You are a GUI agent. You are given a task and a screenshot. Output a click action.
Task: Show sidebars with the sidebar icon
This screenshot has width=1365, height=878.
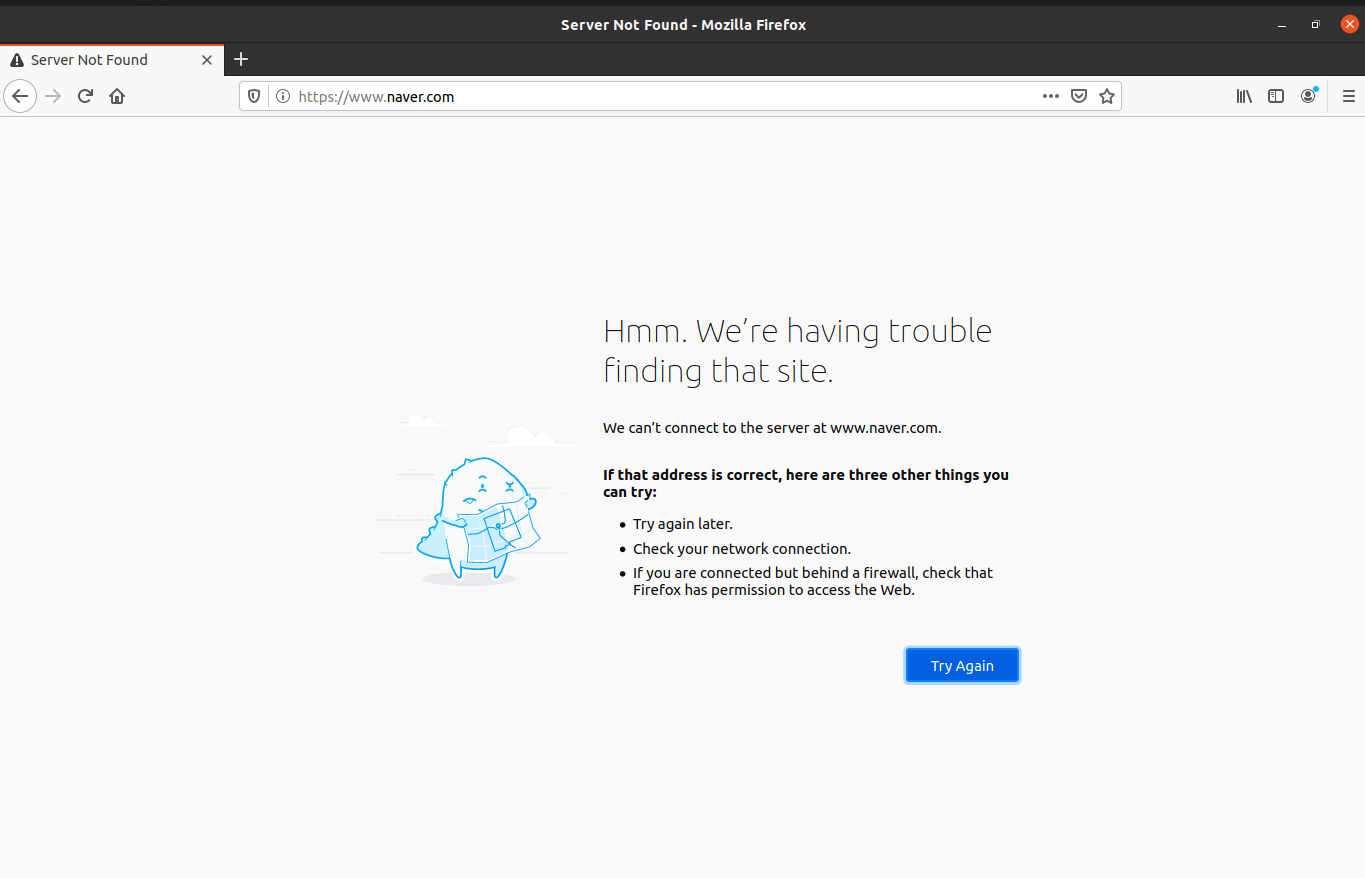coord(1276,96)
